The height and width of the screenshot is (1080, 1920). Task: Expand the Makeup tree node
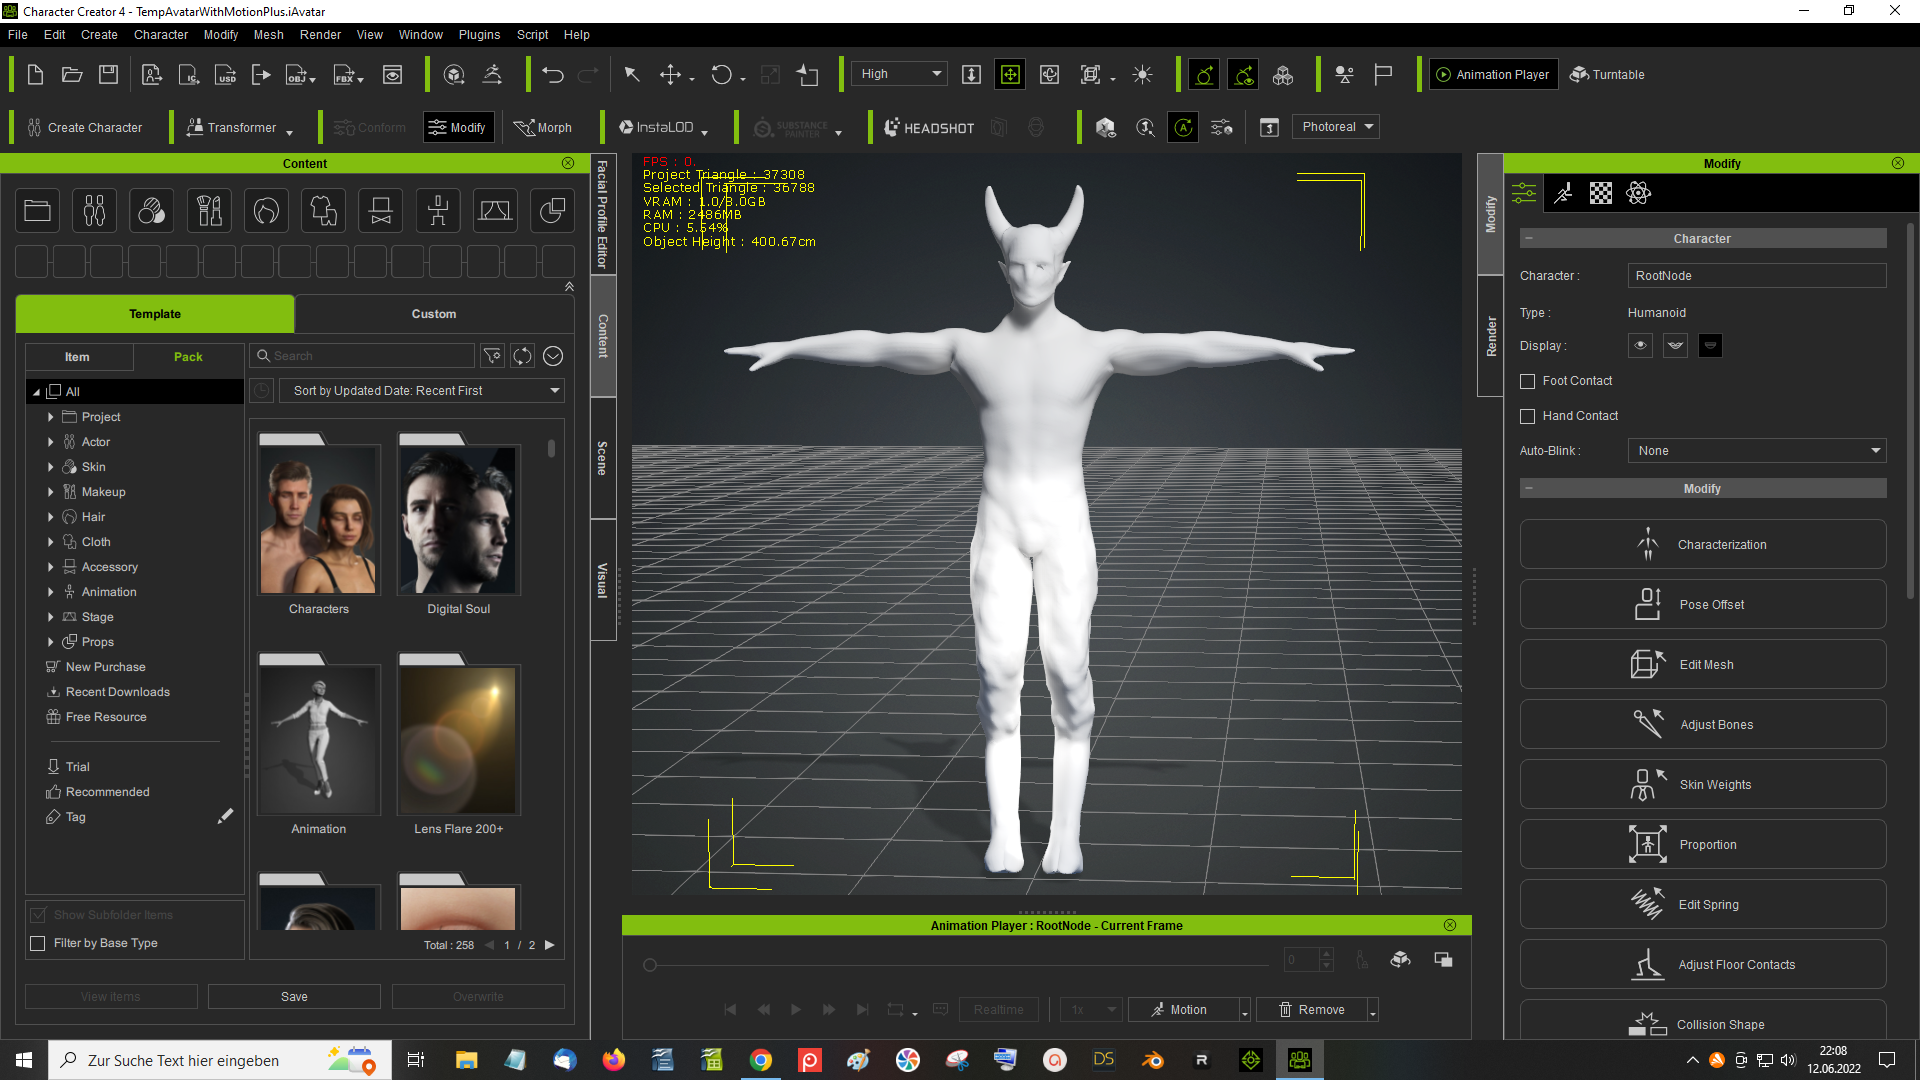point(50,492)
